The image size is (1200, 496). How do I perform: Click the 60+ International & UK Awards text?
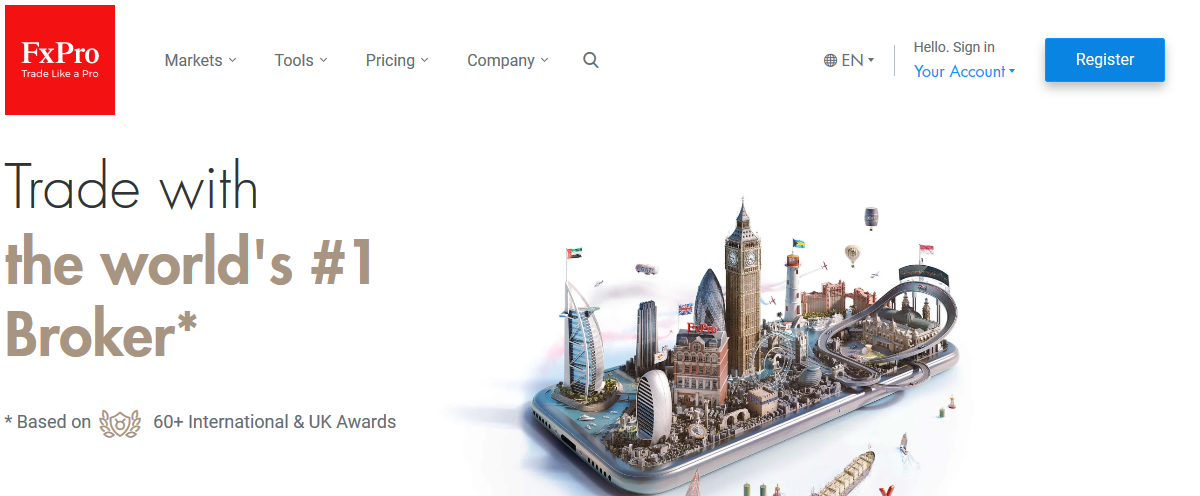tap(275, 422)
